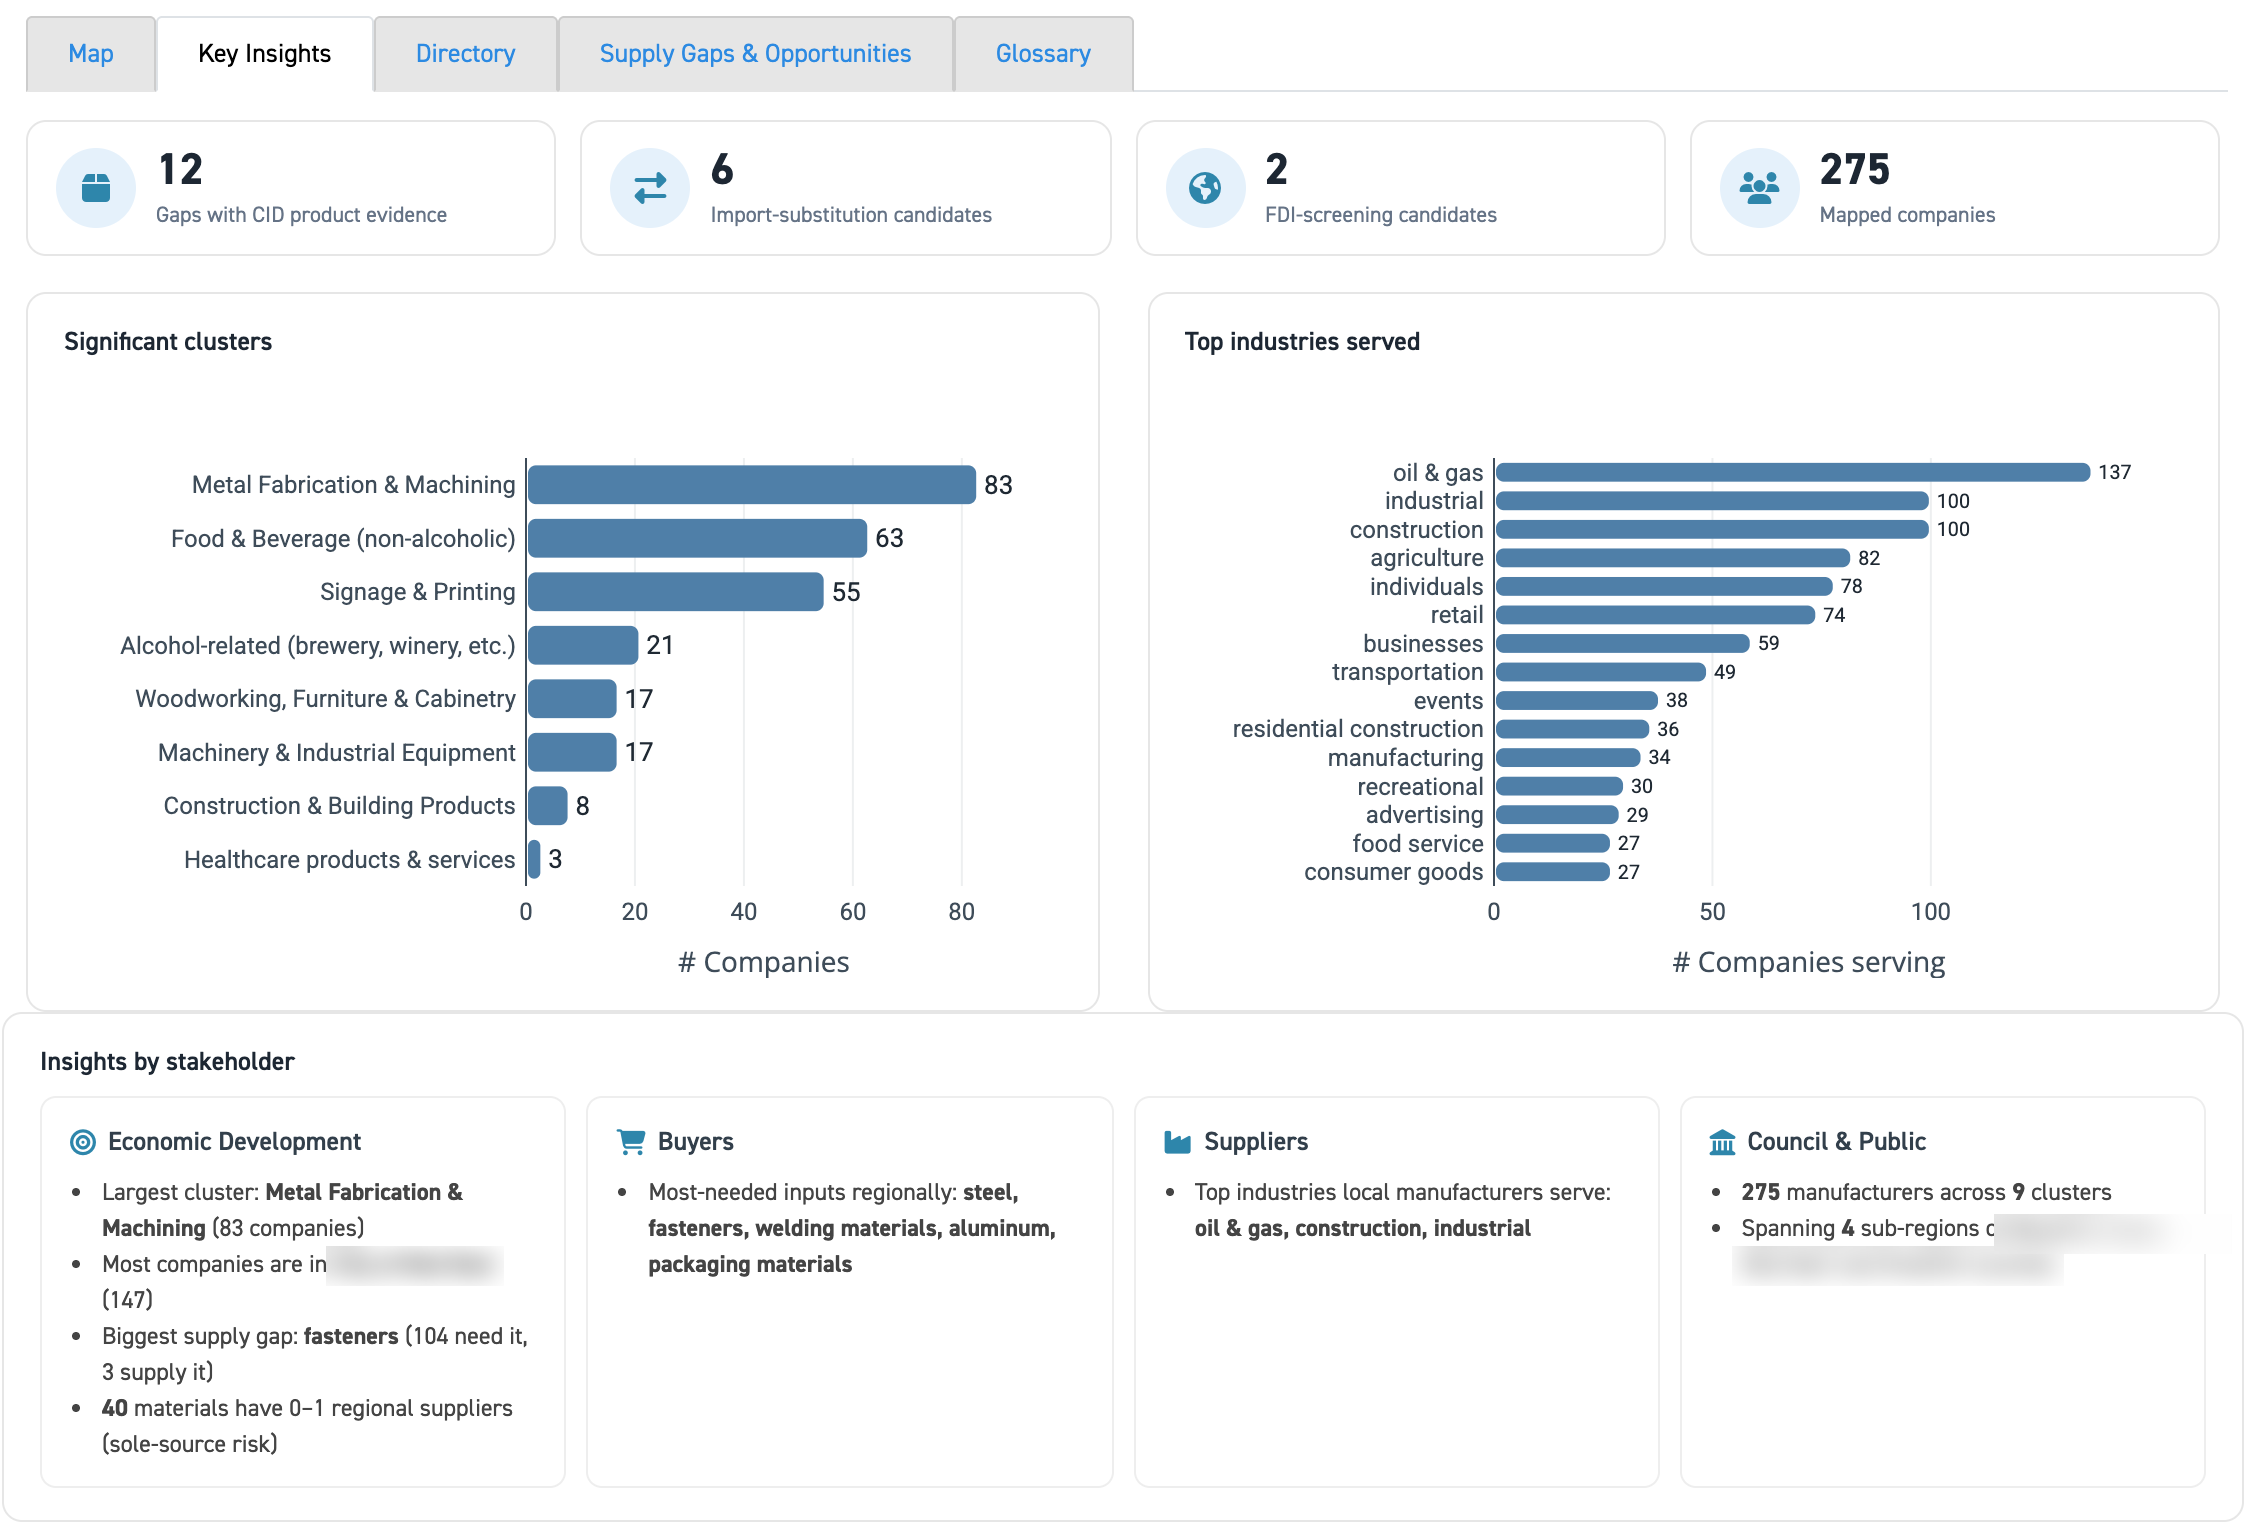The image size is (2256, 1536).
Task: Click the agriculture bar showing 82
Action: coord(1673,558)
